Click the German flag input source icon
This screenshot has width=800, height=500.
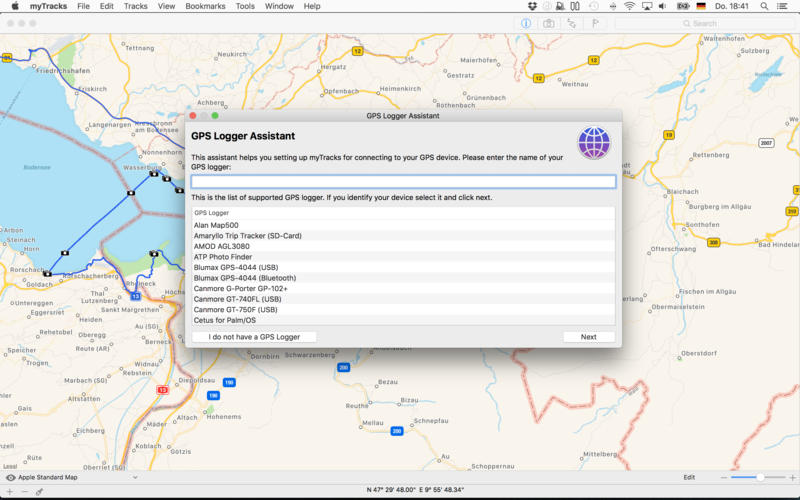tap(701, 6)
